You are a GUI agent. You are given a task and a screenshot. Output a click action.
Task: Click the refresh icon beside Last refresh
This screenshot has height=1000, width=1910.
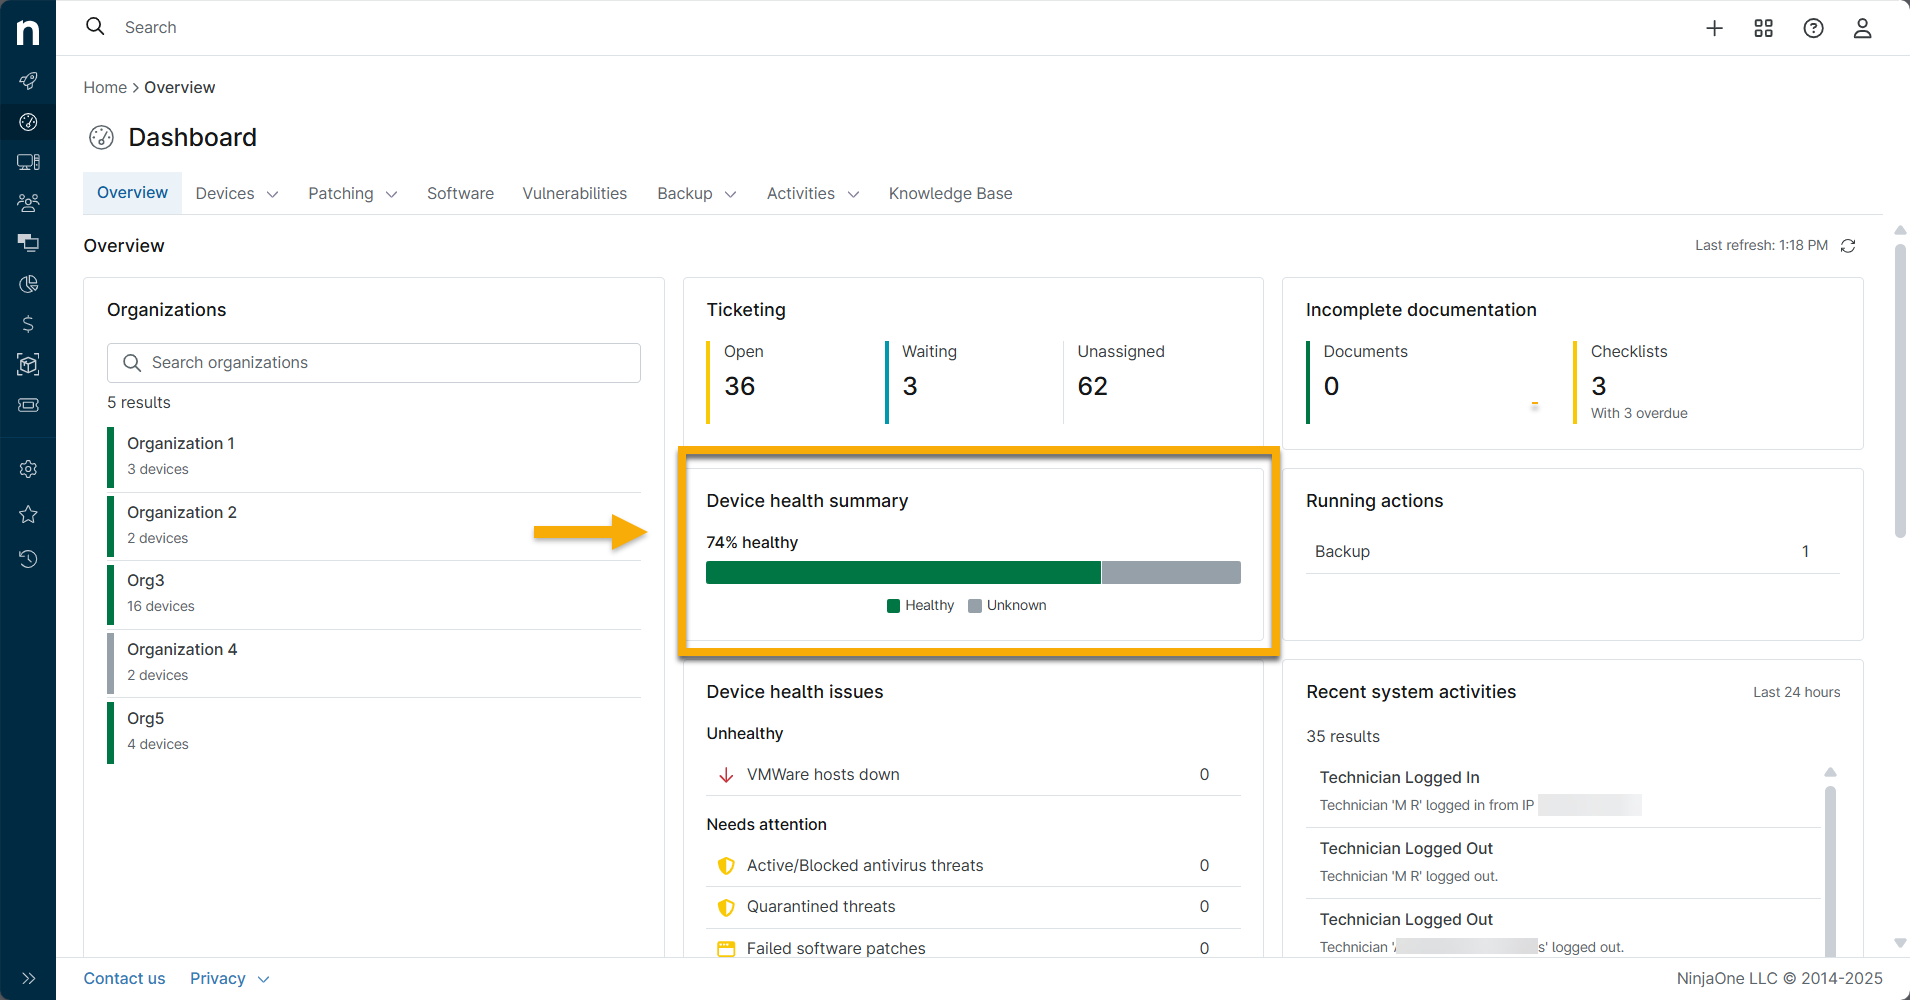point(1848,246)
